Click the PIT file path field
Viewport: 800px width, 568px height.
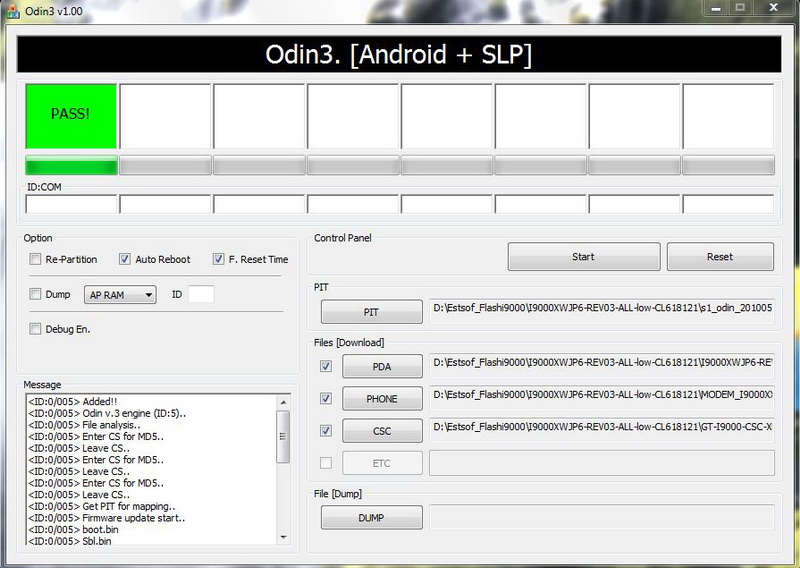(602, 311)
